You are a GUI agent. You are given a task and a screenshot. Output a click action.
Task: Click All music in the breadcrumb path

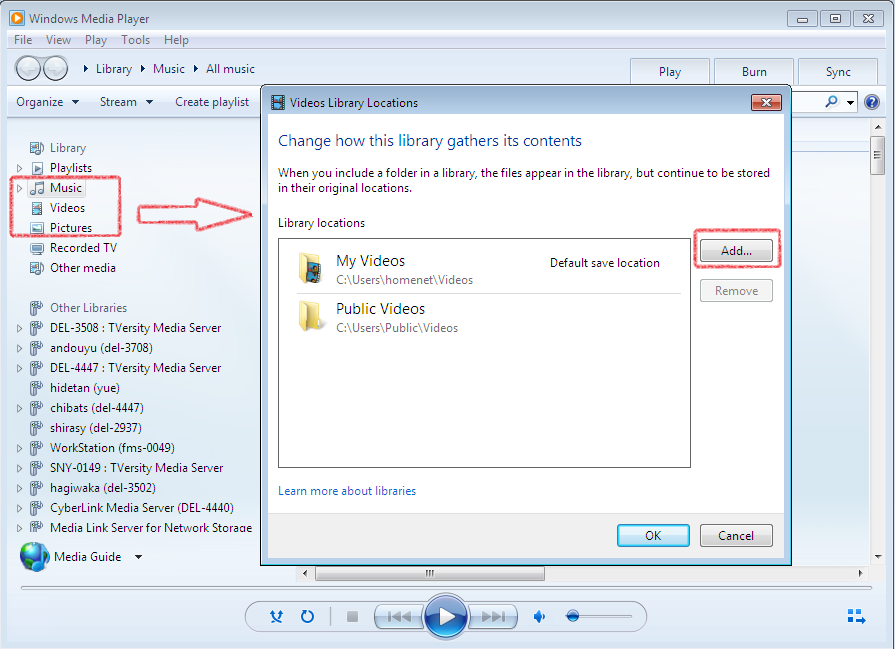(x=230, y=69)
